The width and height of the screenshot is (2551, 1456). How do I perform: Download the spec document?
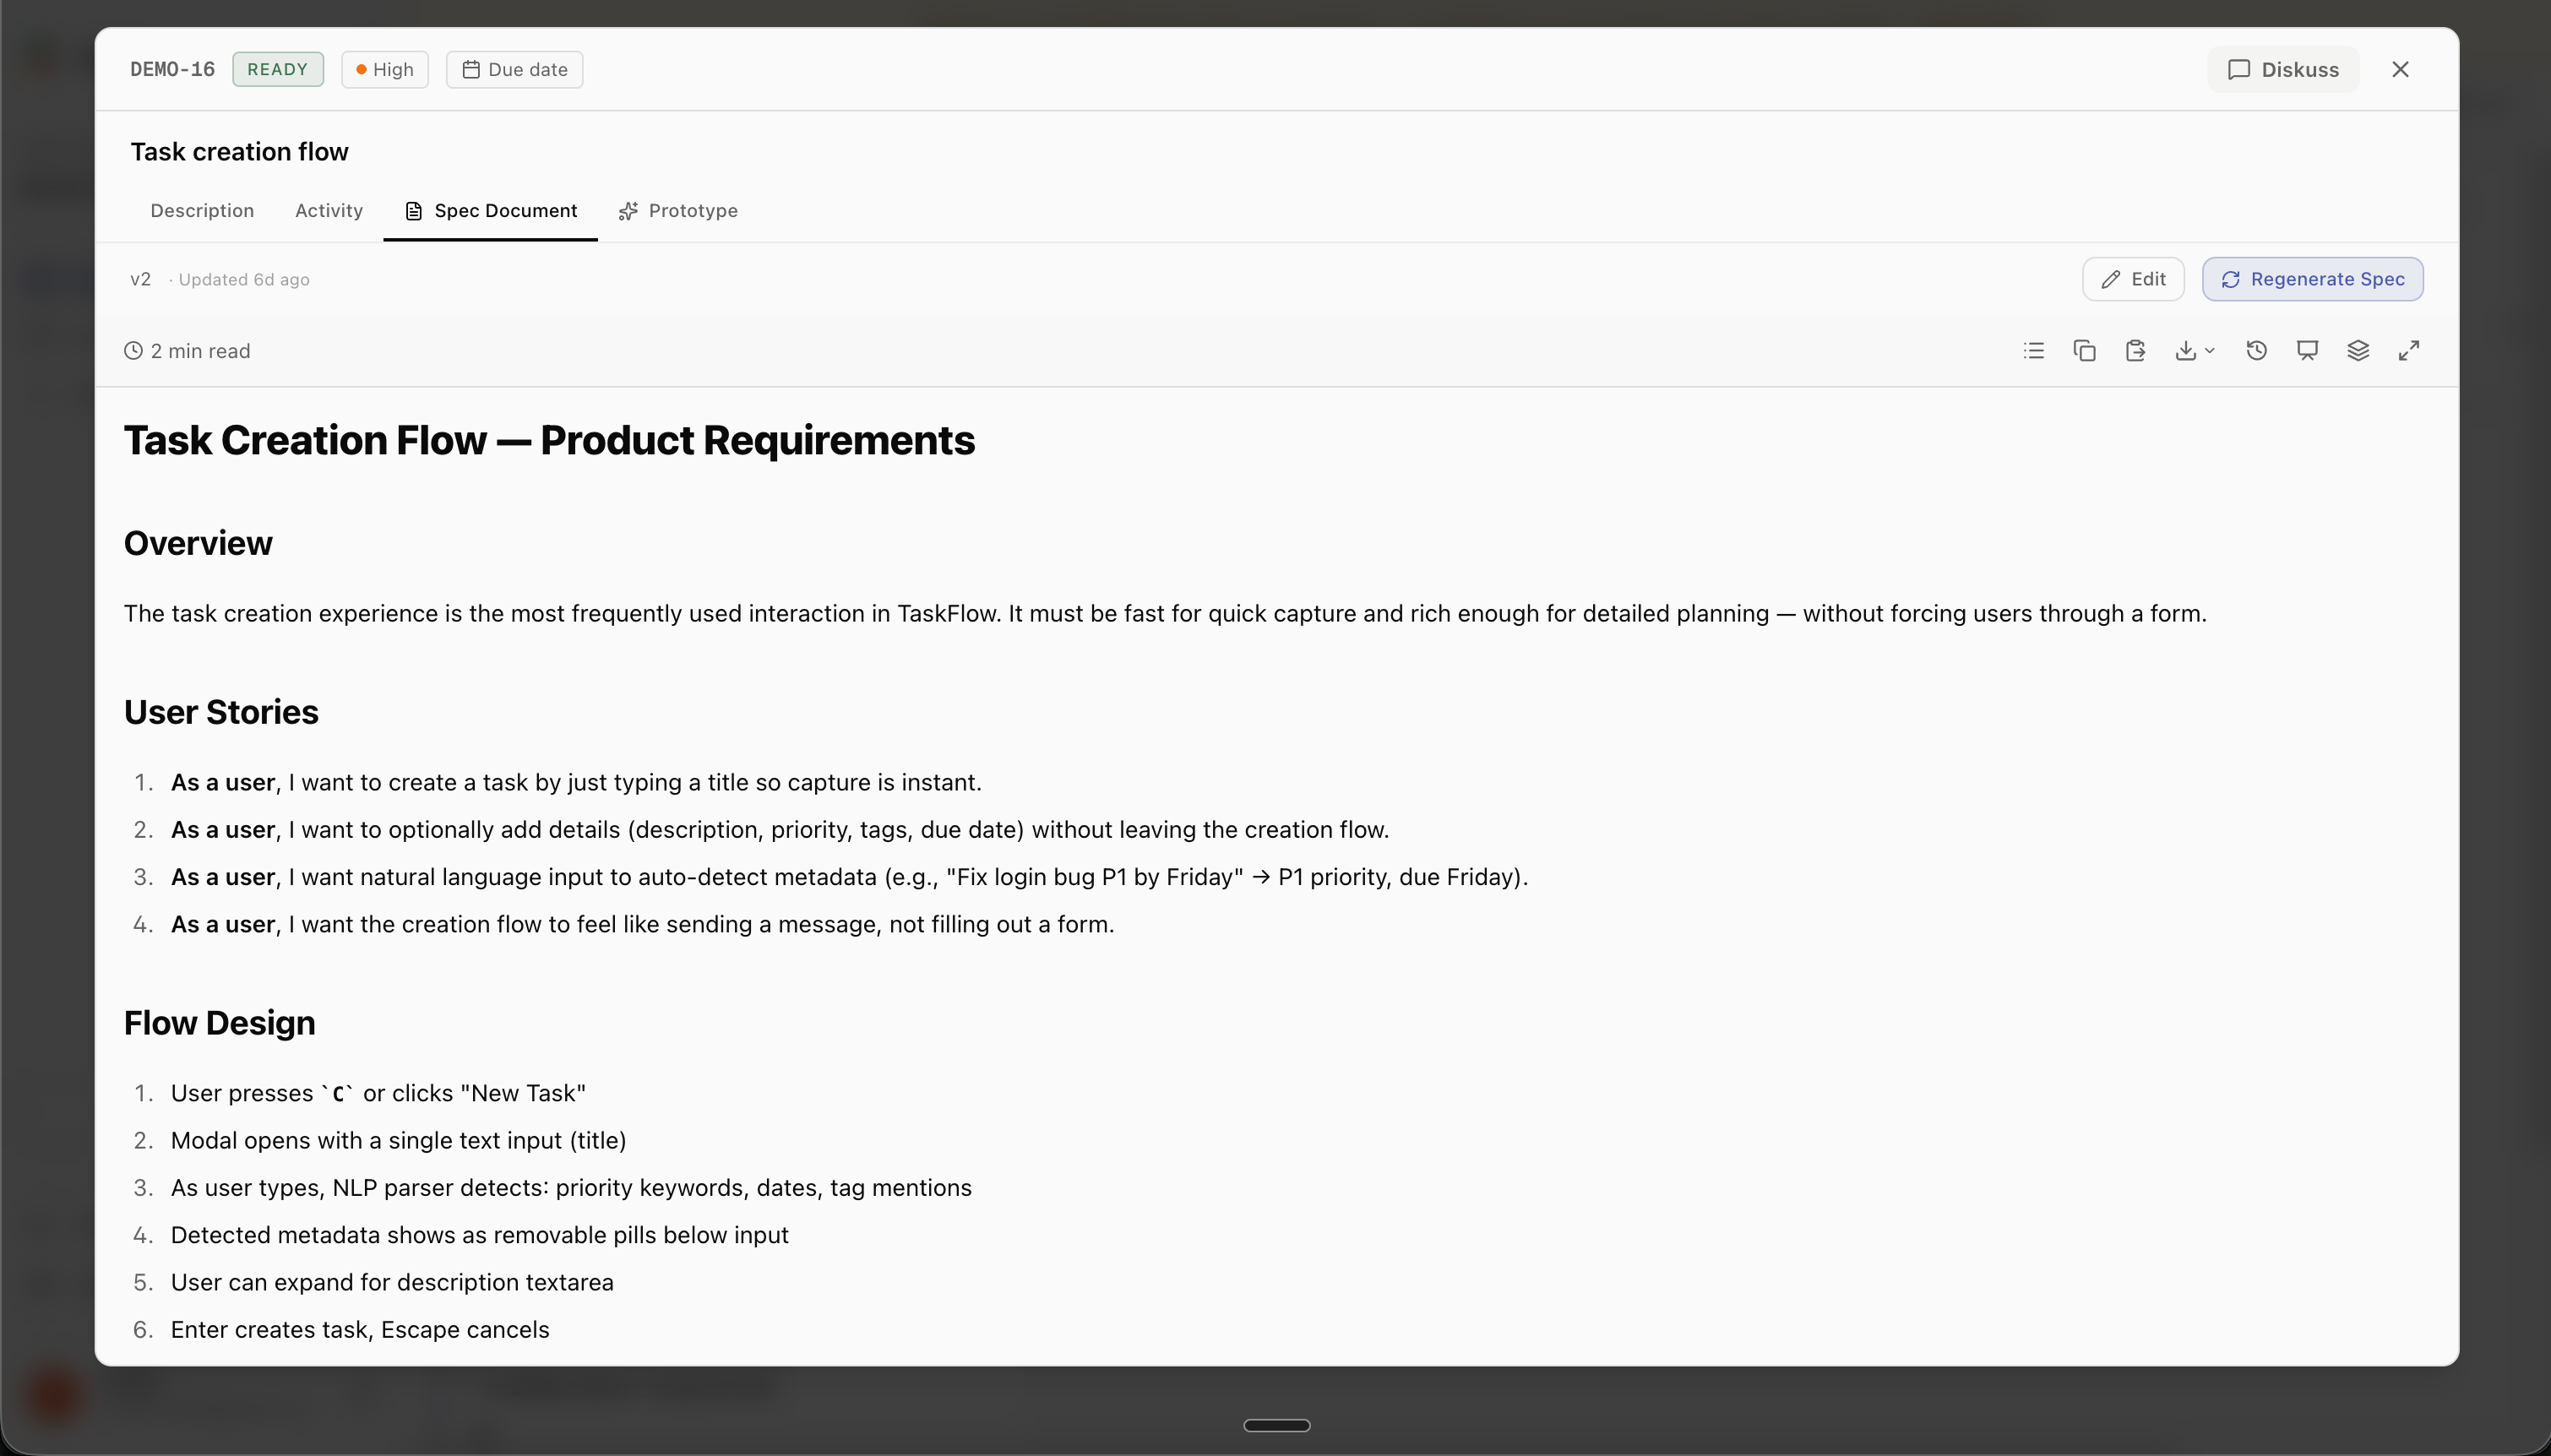(x=2188, y=350)
